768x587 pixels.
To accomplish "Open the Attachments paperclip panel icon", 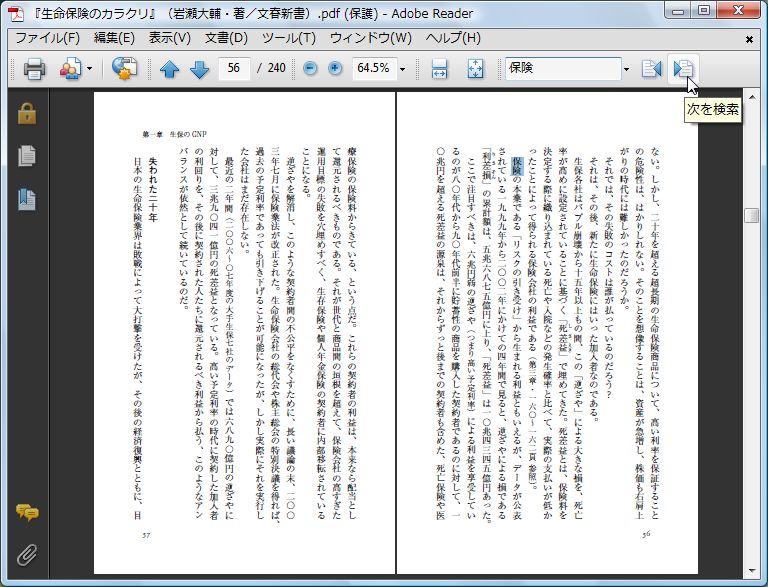I will click(x=27, y=555).
